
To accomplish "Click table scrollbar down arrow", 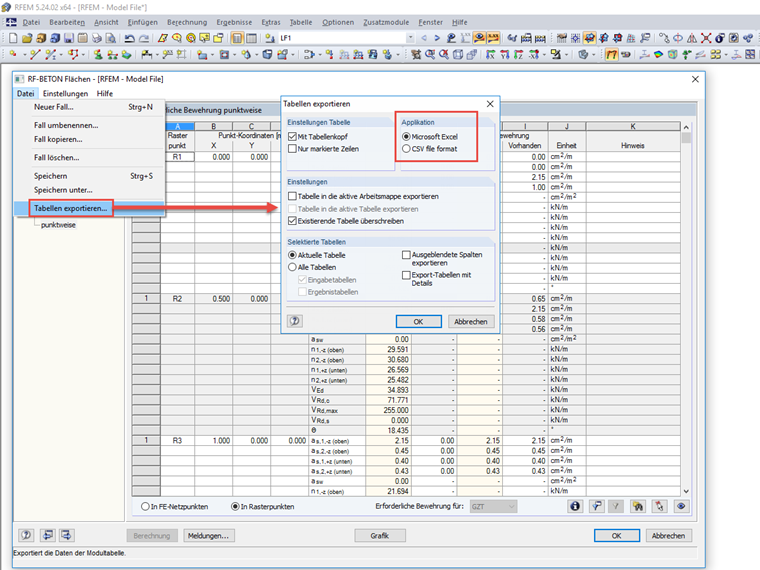I will tap(686, 491).
